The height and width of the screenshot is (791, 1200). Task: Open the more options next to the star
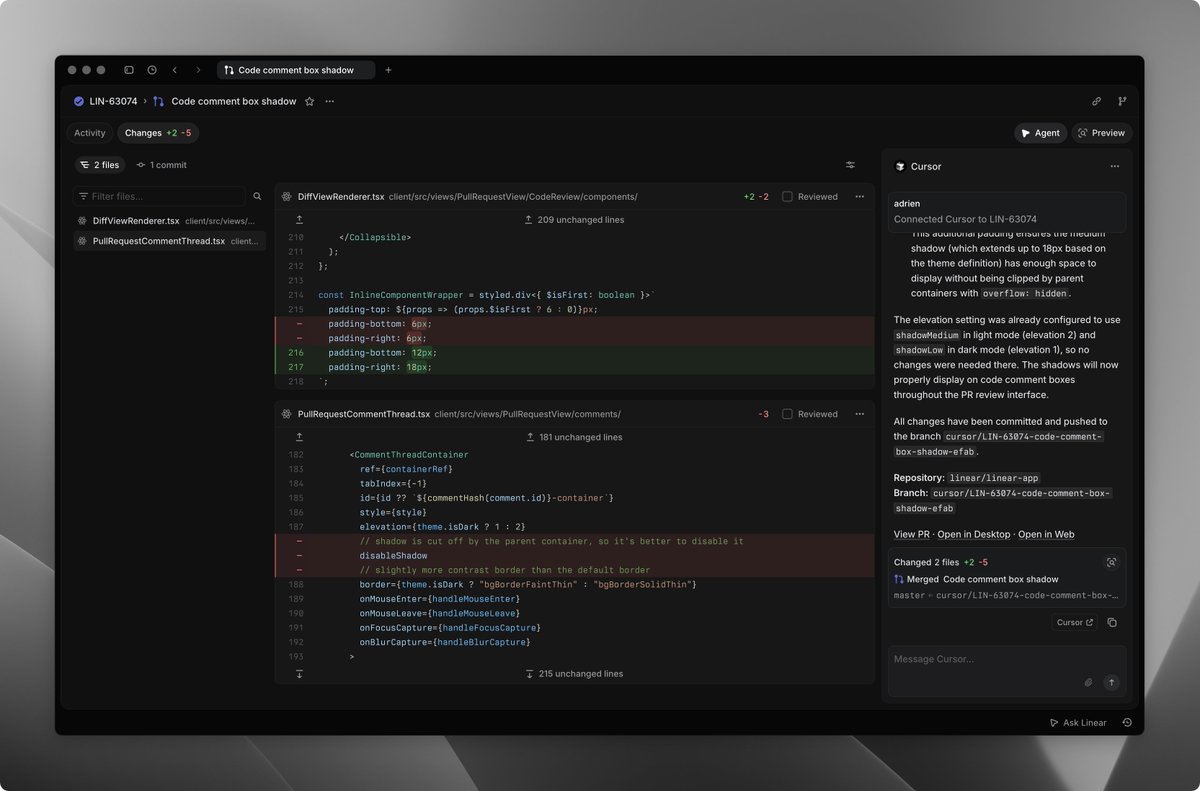pos(330,101)
